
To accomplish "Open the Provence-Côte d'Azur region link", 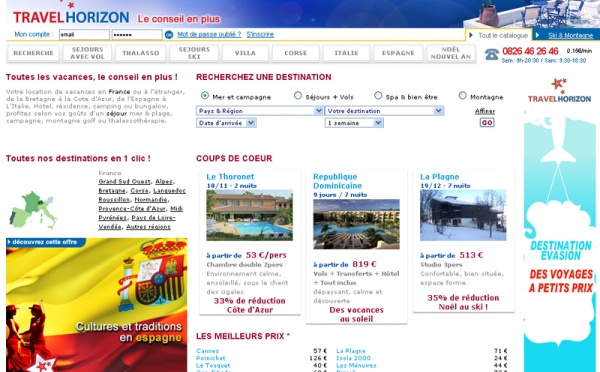I will coord(132,209).
